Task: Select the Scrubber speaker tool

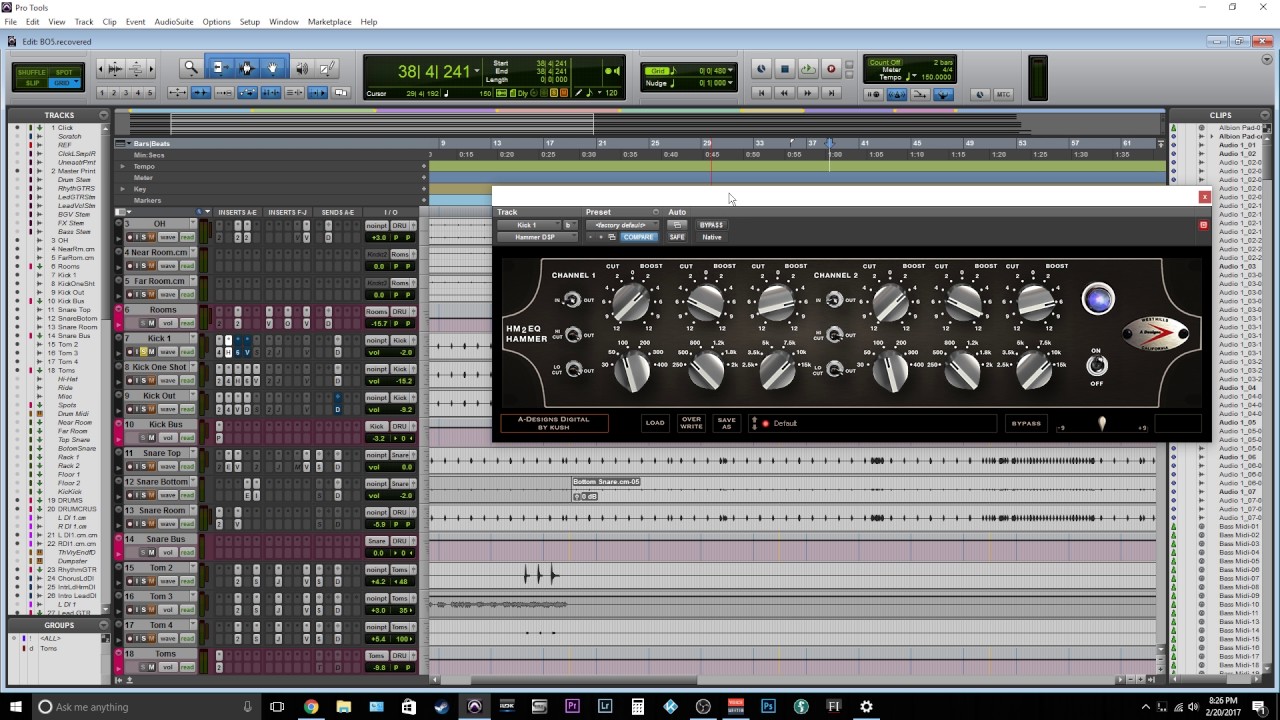Action: coord(301,68)
